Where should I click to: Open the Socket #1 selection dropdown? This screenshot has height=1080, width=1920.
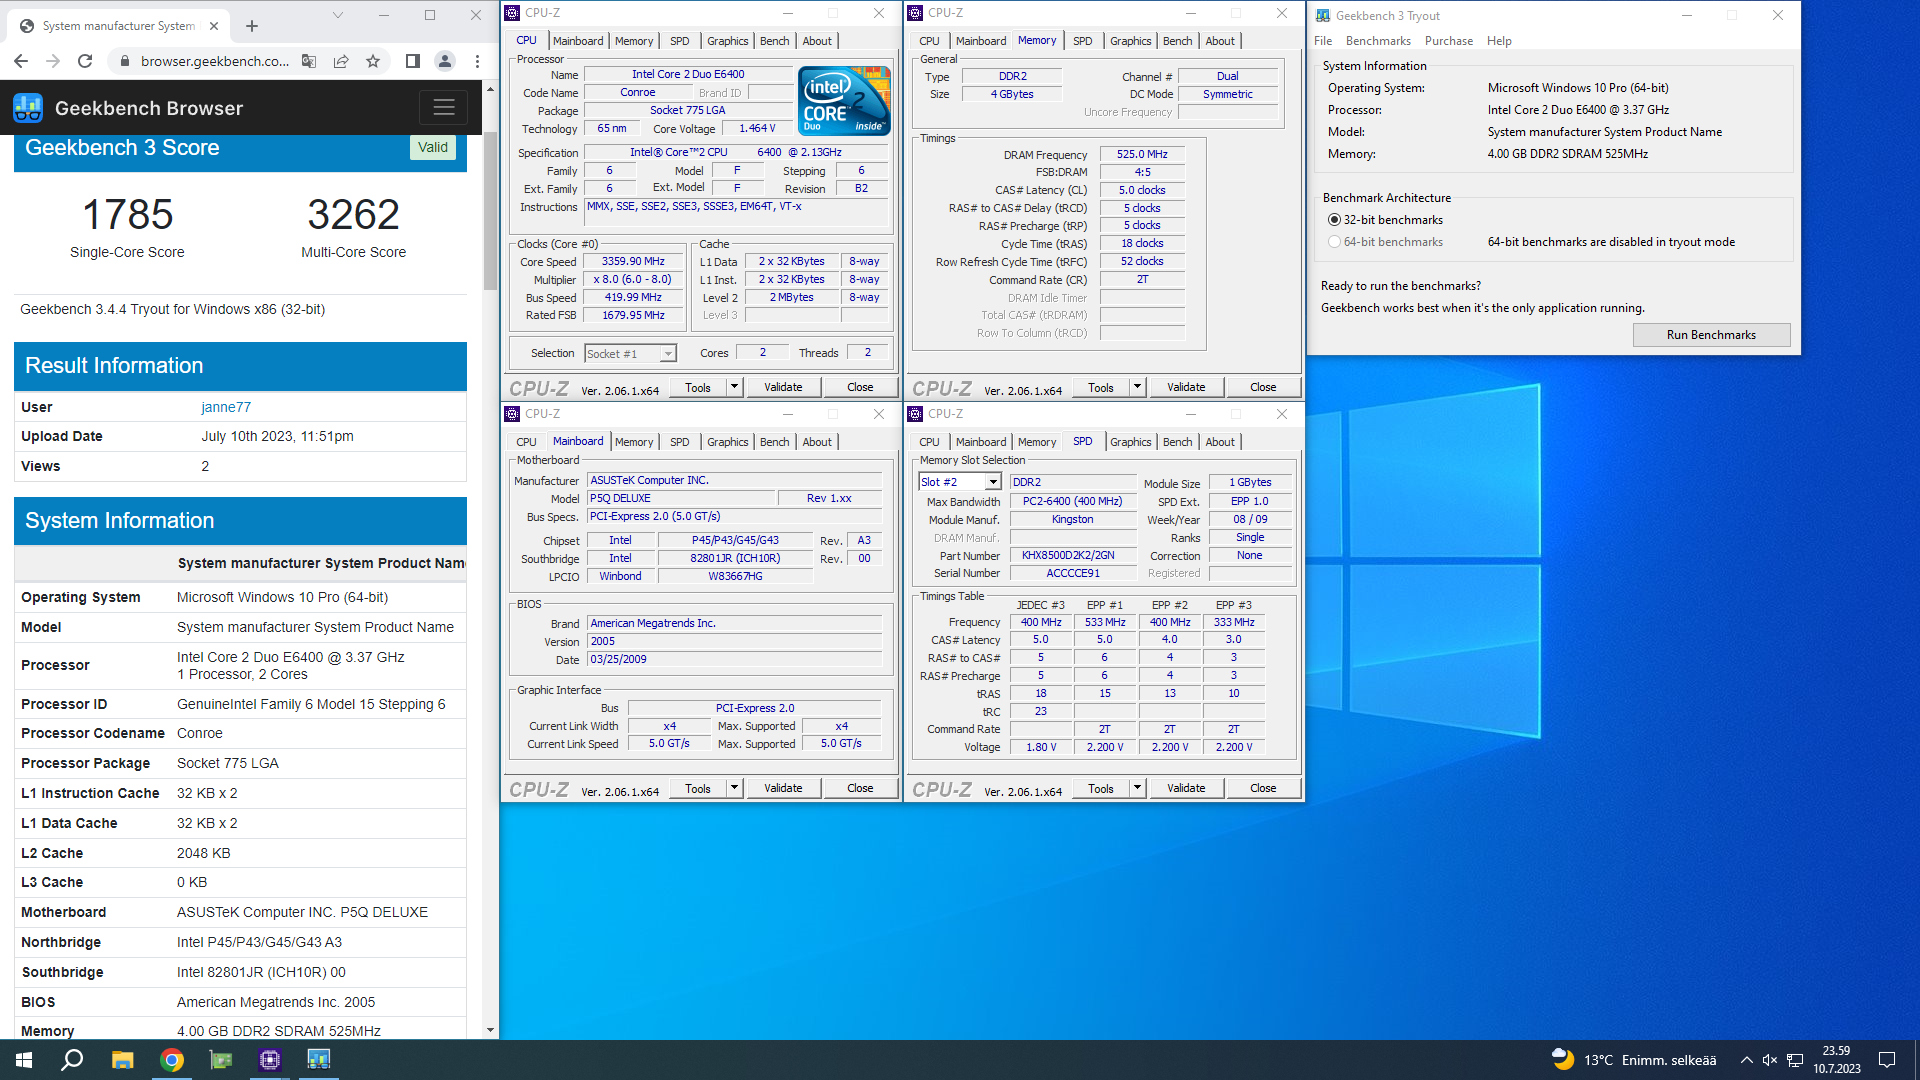[630, 353]
